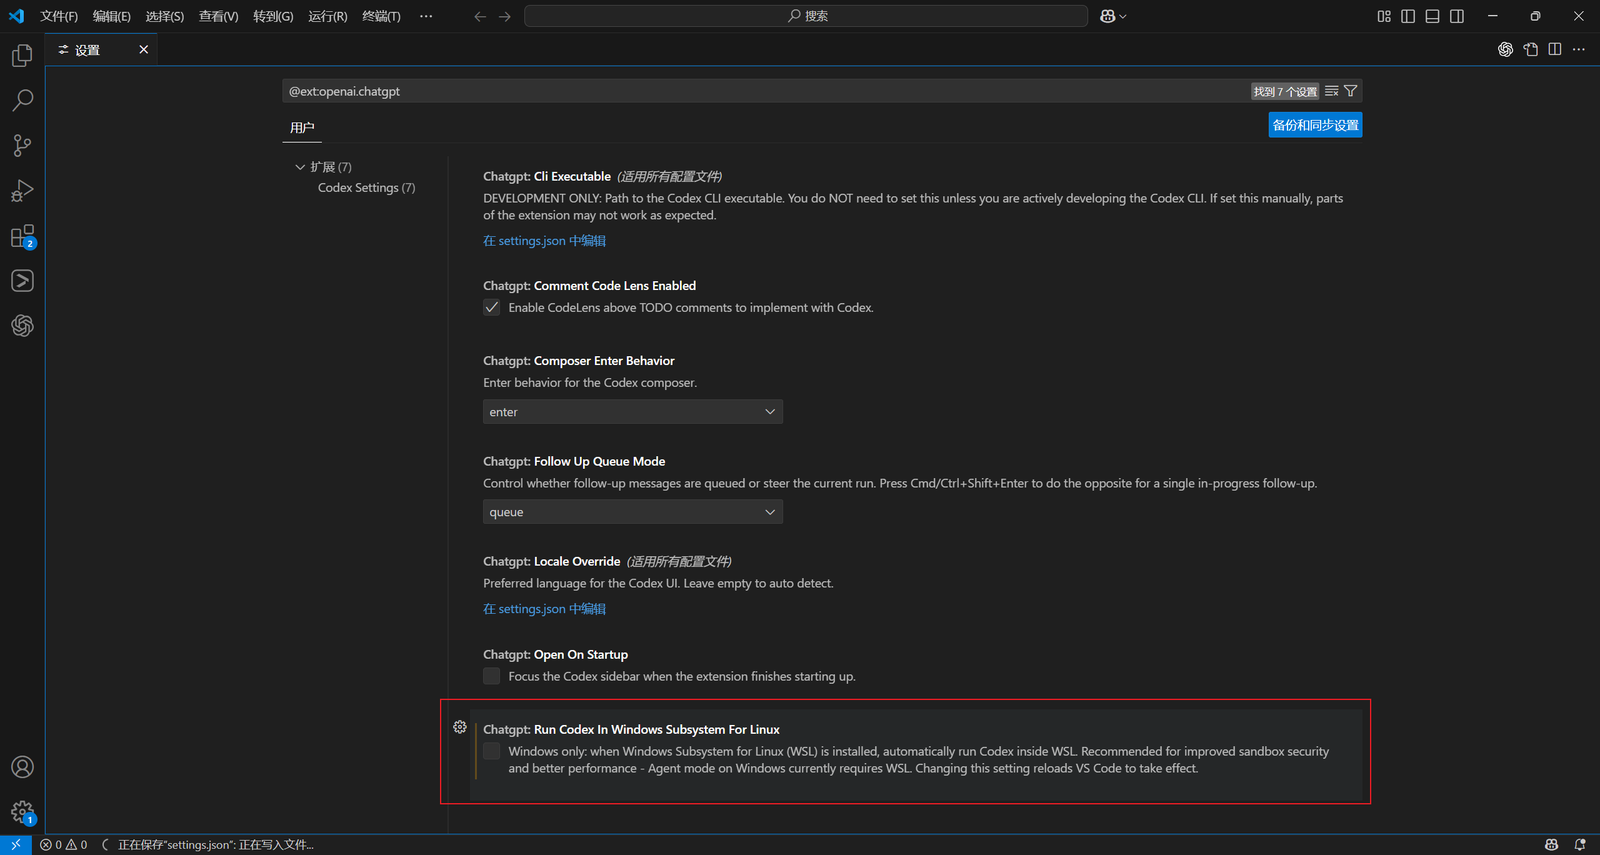Image resolution: width=1600 pixels, height=855 pixels.
Task: Toggle the bottom panel visibility
Action: (1432, 16)
